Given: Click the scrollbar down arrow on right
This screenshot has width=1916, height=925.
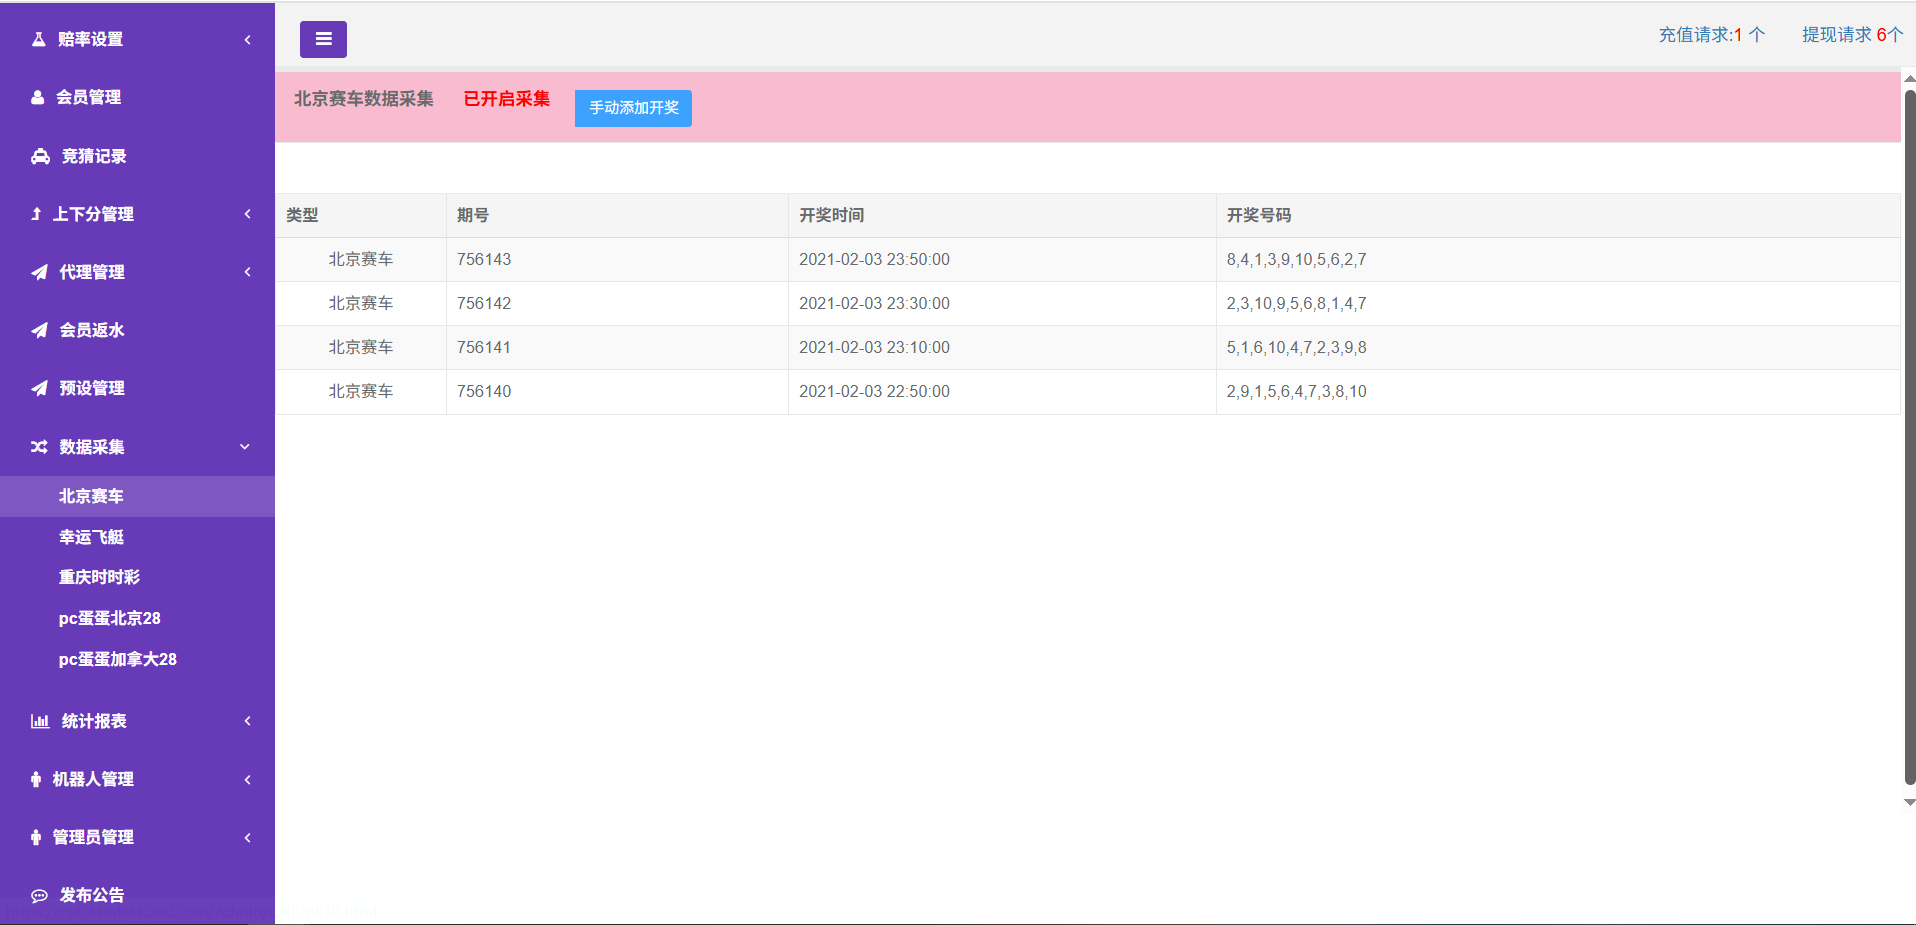Looking at the screenshot, I should coord(1909,802).
